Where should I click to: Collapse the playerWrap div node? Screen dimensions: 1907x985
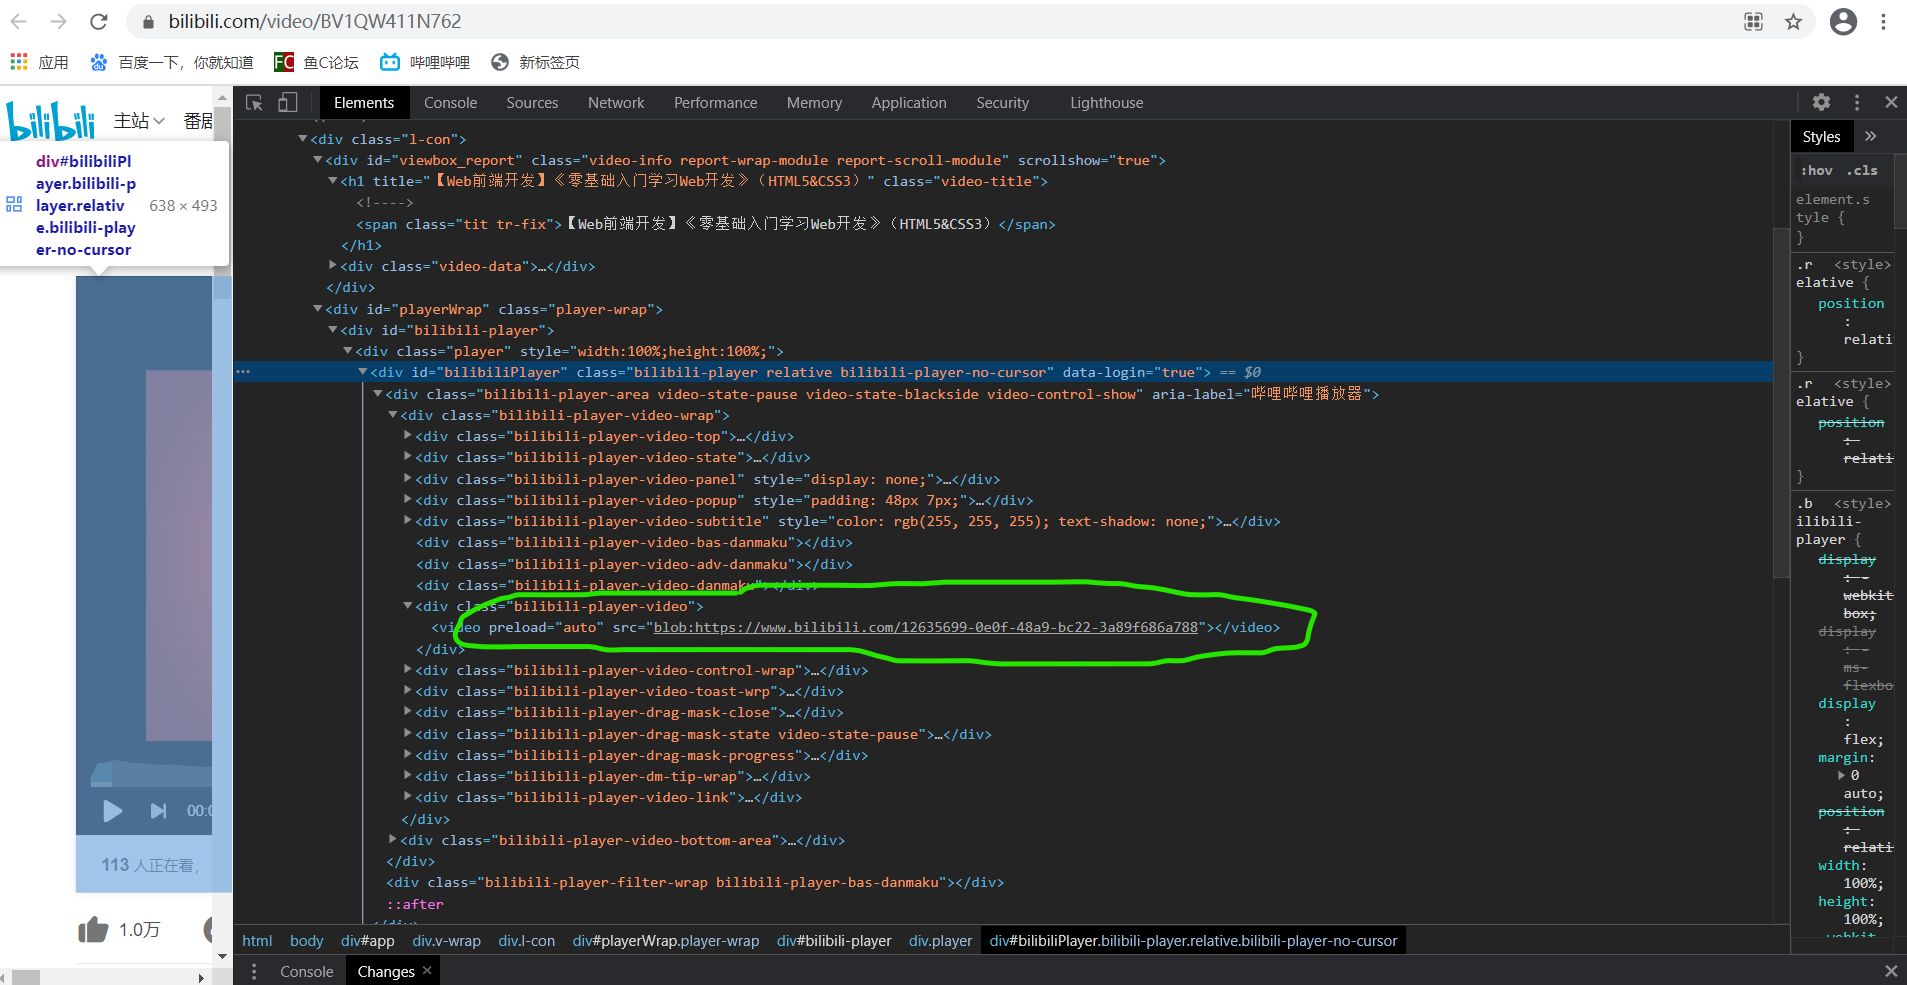click(318, 308)
